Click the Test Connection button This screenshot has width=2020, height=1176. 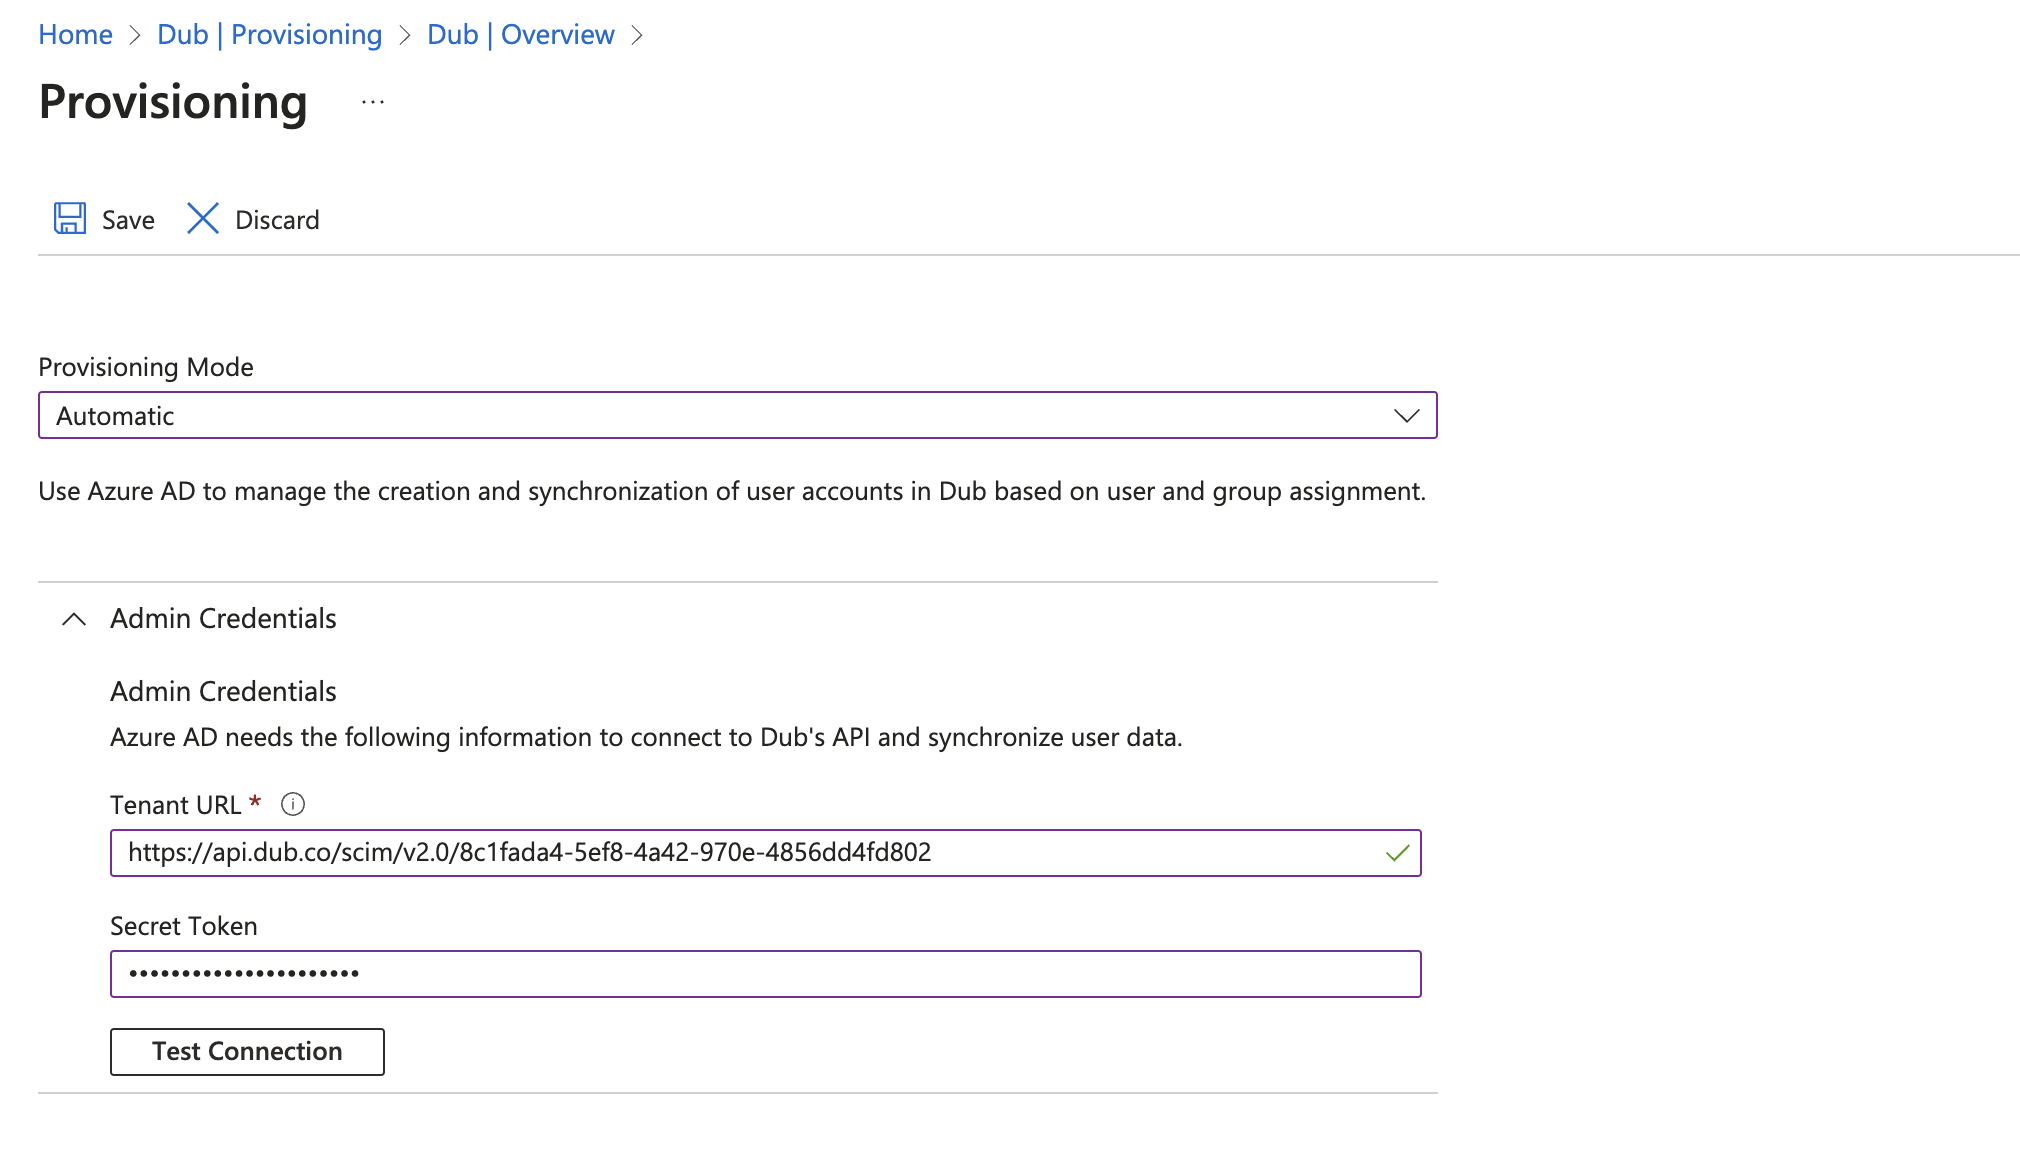click(247, 1052)
